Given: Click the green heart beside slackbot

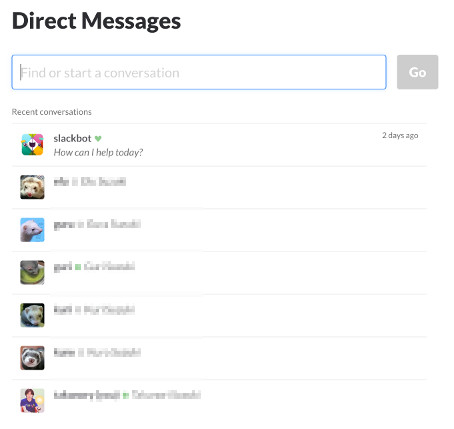Looking at the screenshot, I should tap(98, 138).
